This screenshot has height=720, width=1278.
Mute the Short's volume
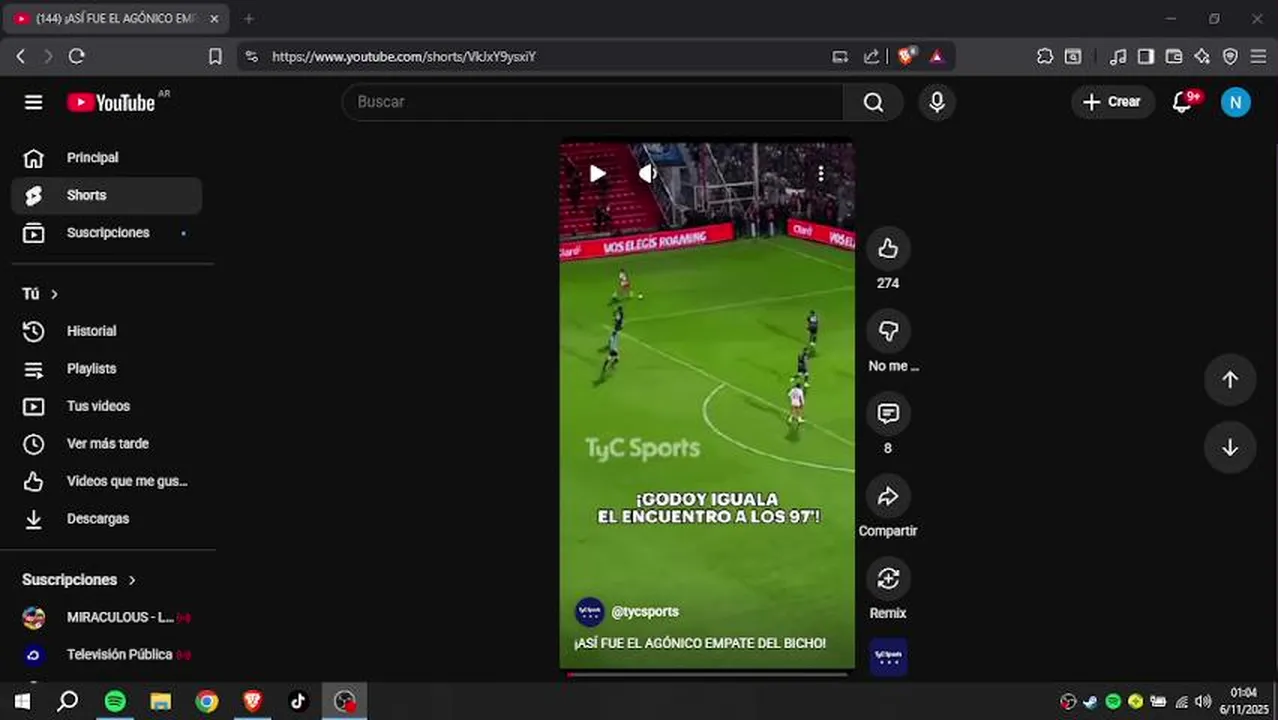(x=647, y=174)
